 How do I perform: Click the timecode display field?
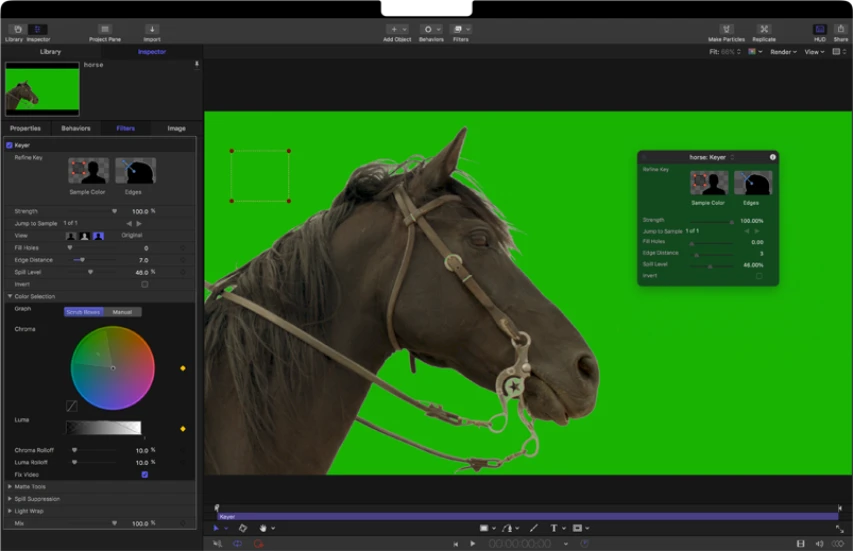pyautogui.click(x=520, y=543)
